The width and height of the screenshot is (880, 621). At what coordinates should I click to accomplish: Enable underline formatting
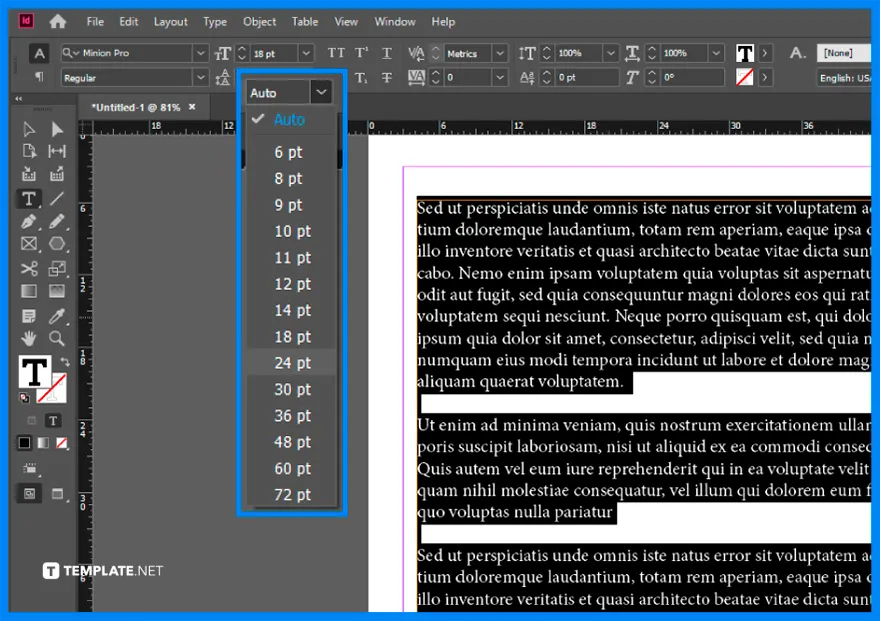coord(386,53)
